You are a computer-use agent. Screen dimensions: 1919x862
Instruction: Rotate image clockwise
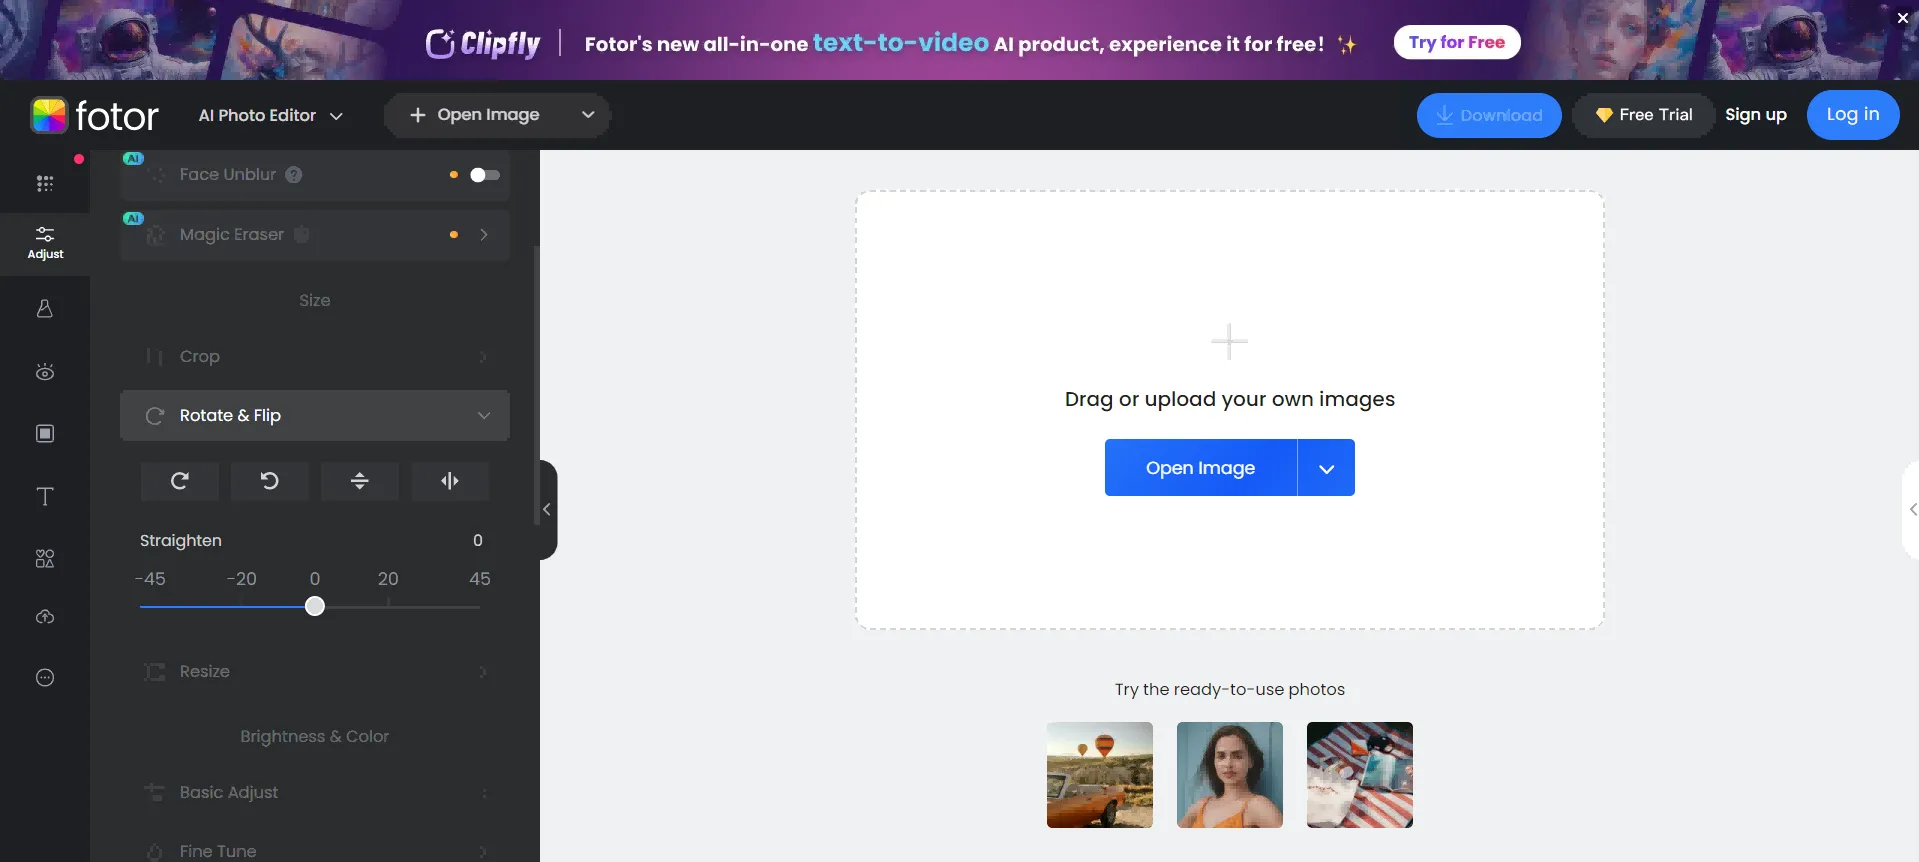180,481
